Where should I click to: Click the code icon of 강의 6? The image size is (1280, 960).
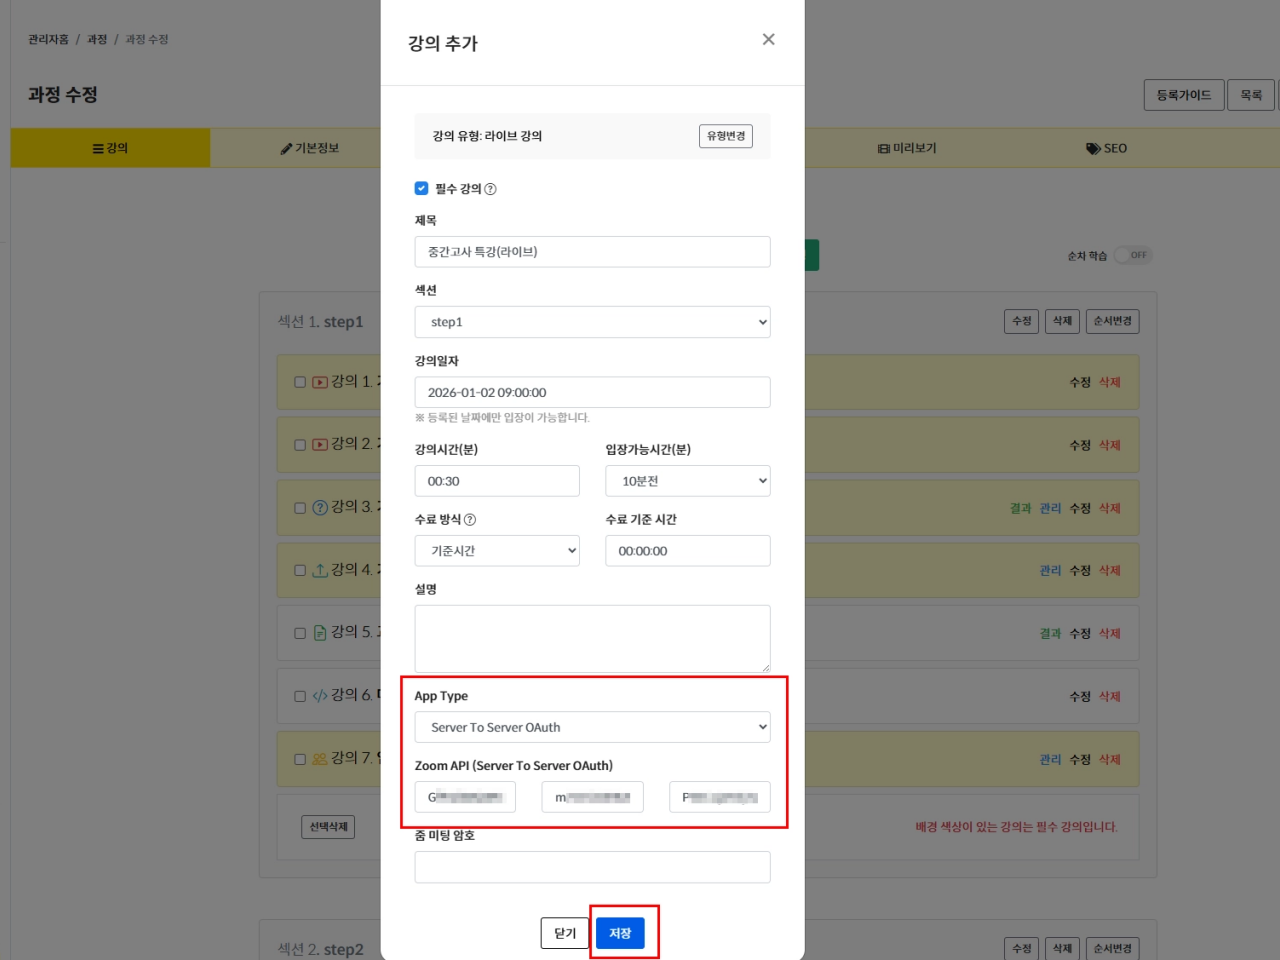point(320,696)
